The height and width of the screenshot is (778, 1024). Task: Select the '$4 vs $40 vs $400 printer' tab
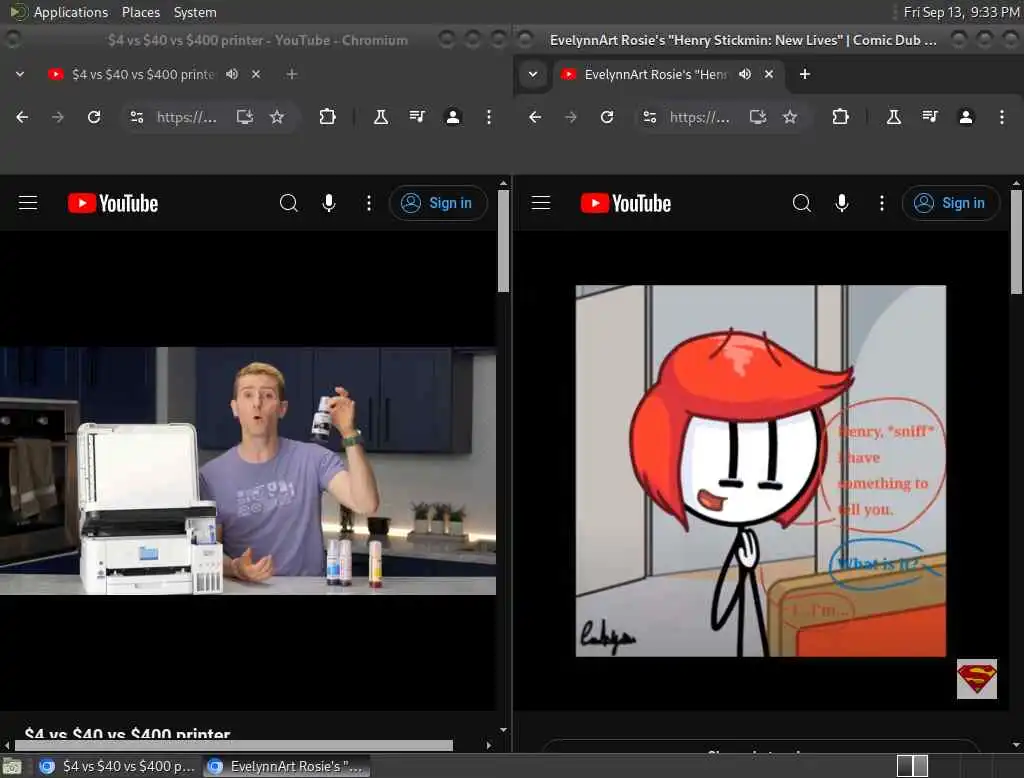(x=143, y=74)
